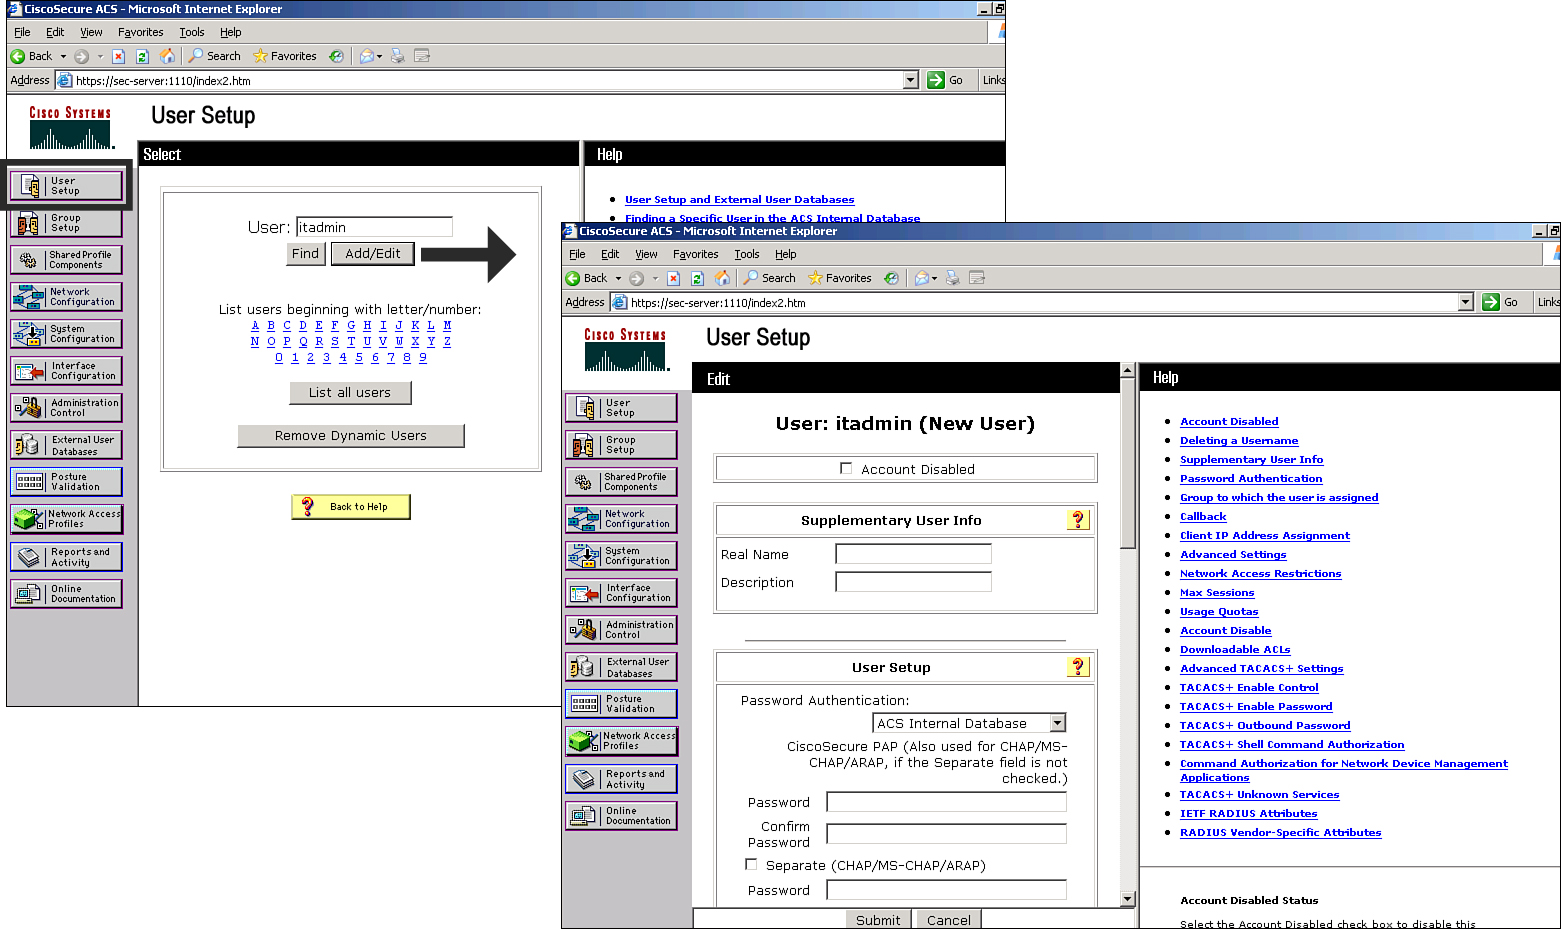This screenshot has height=929, width=1561.
Task: Open Back button history dropdown back window
Action: click(x=63, y=56)
